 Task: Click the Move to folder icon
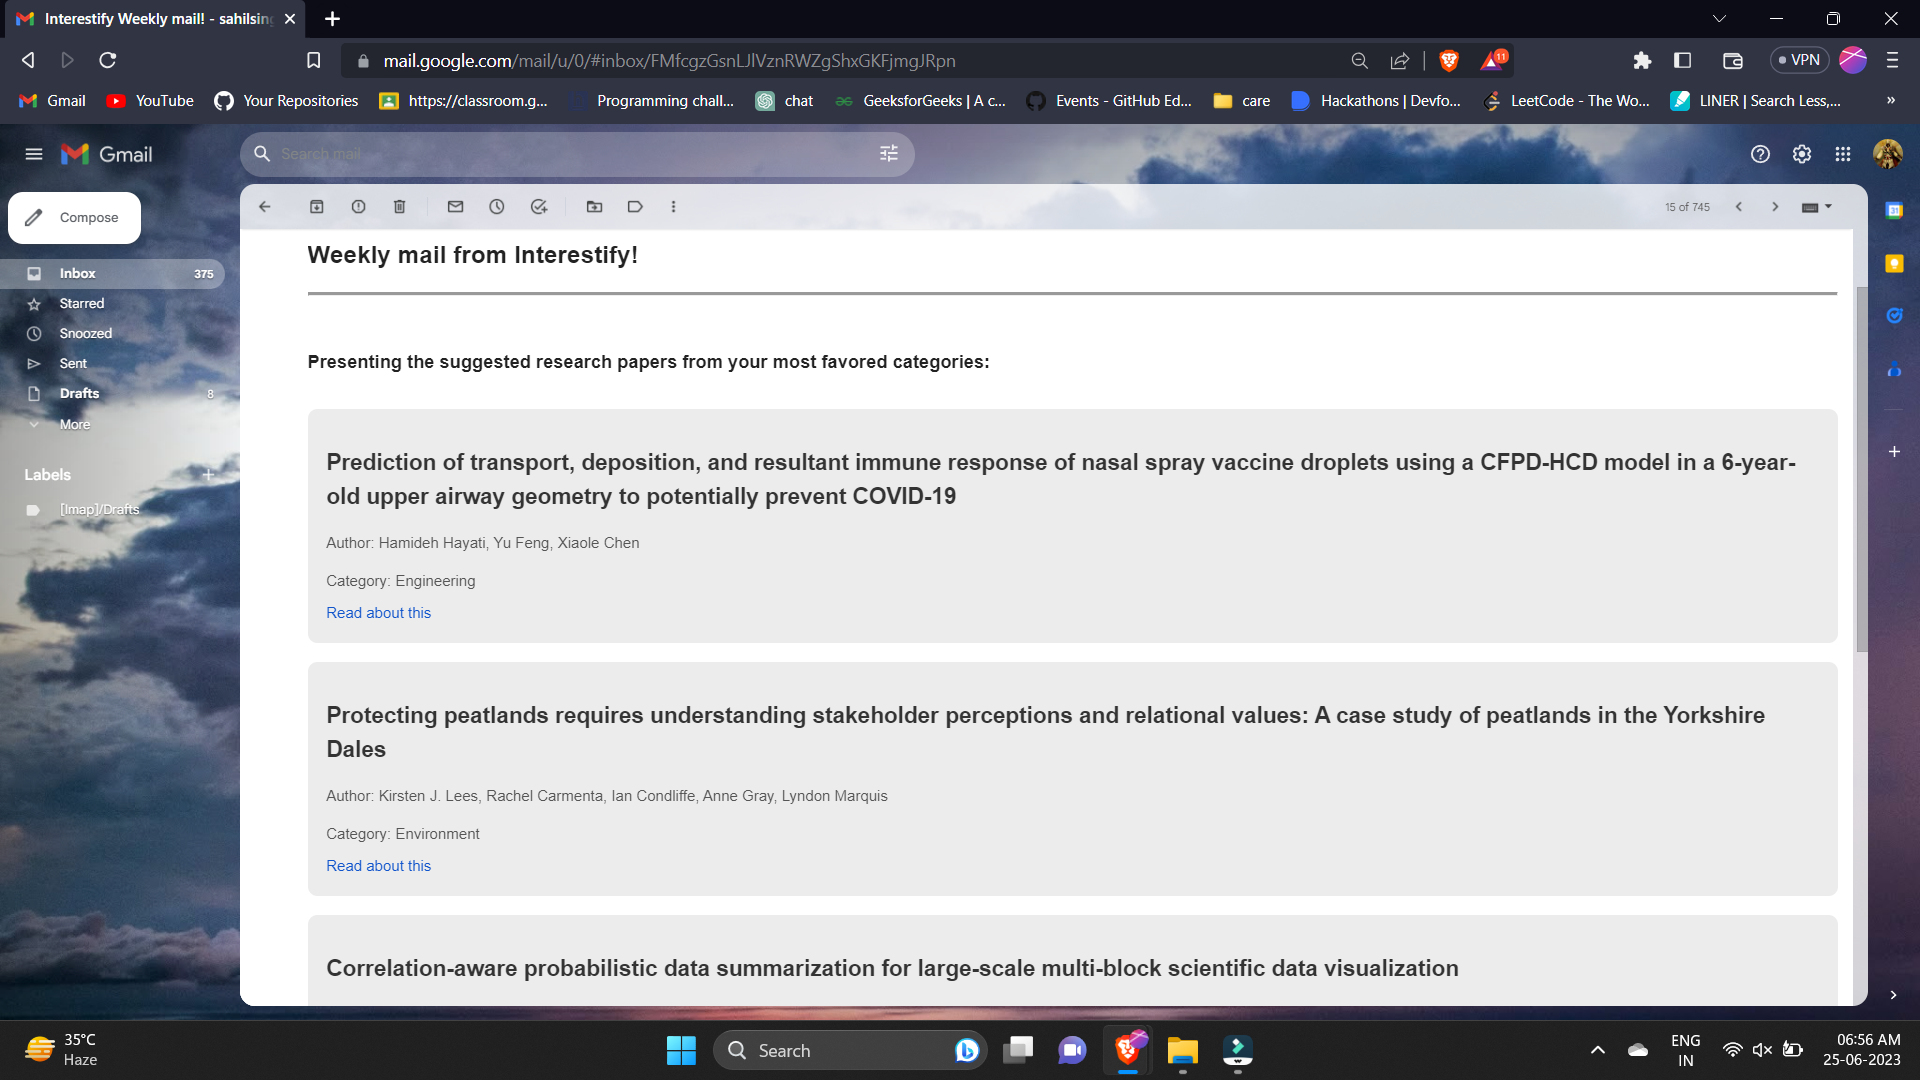(594, 207)
